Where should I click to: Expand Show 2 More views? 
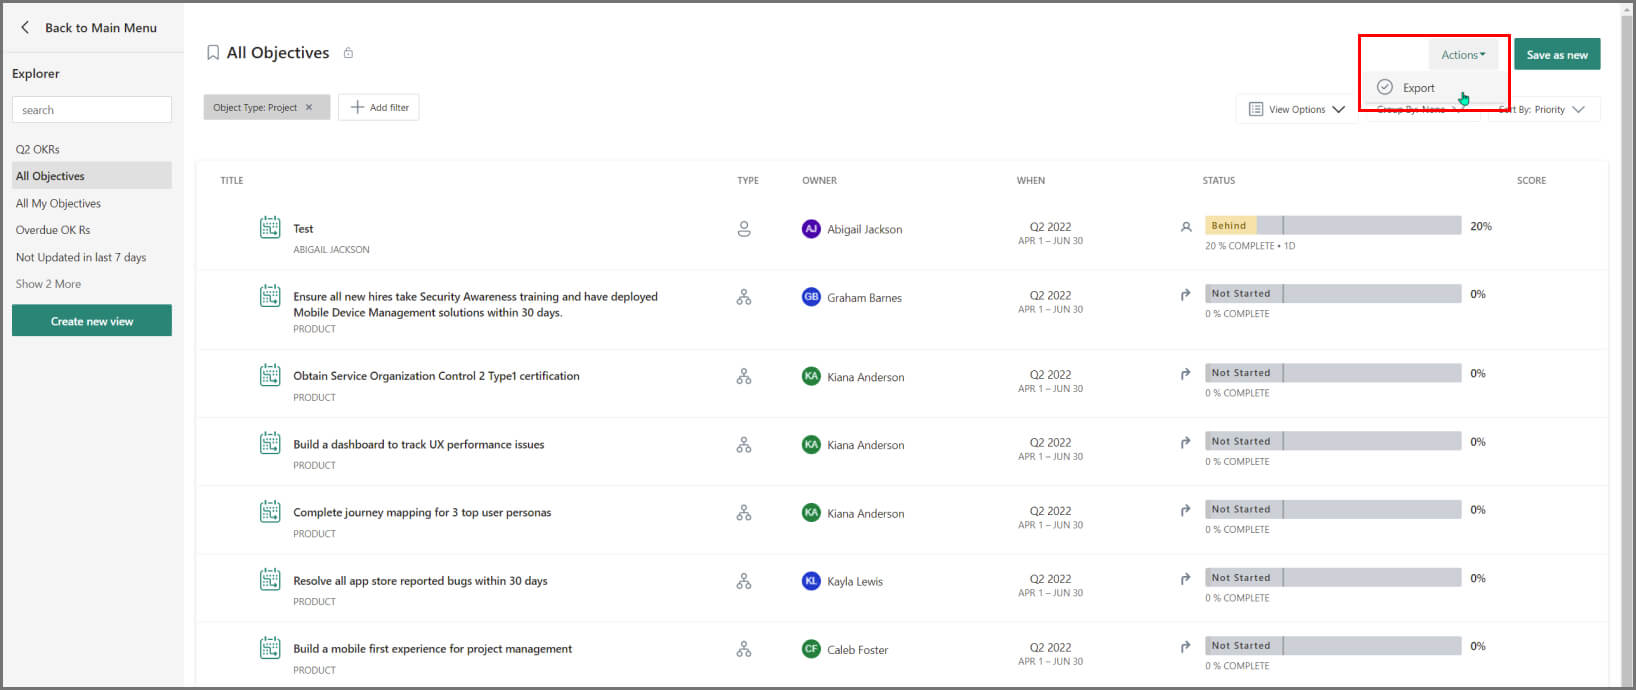click(x=48, y=284)
